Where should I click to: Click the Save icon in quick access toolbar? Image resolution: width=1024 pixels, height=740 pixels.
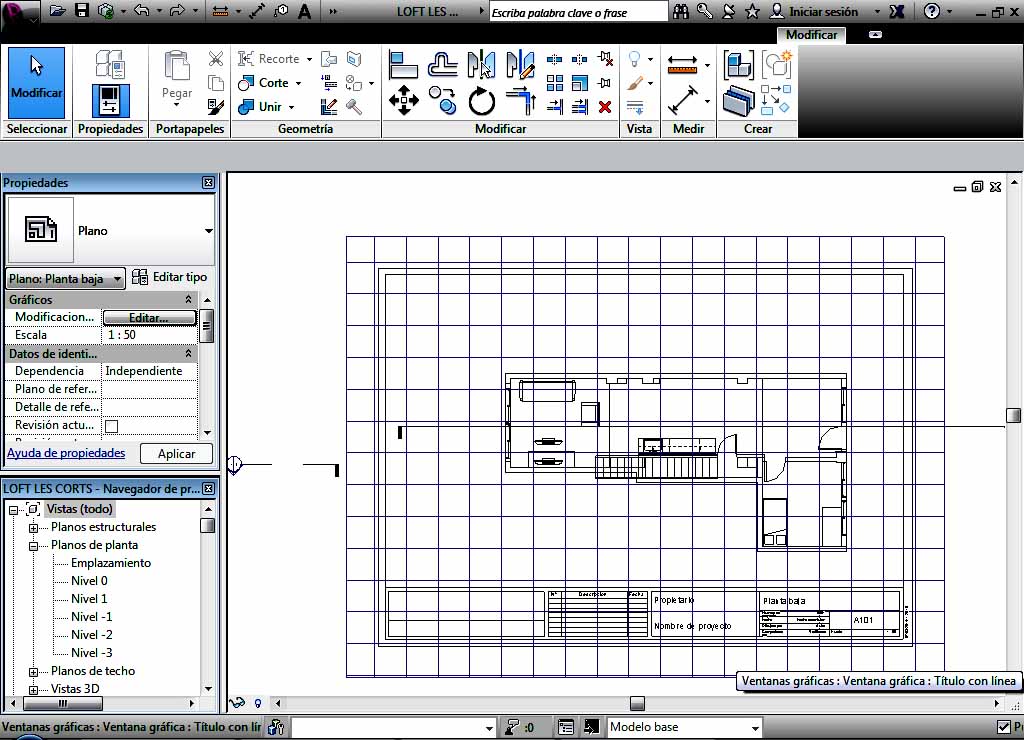pyautogui.click(x=82, y=11)
